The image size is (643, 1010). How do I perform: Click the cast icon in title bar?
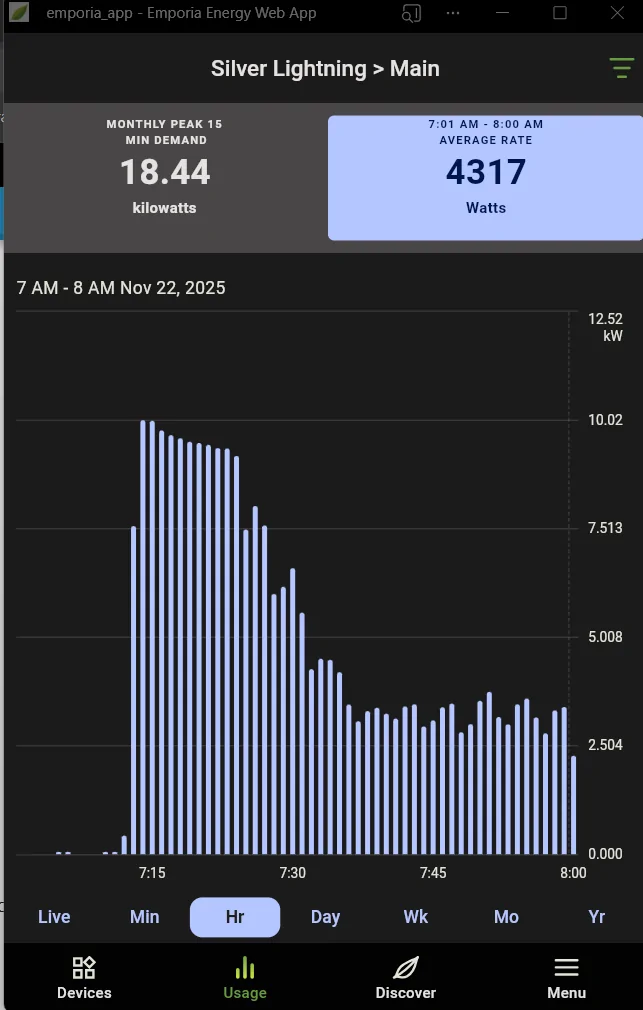point(411,13)
